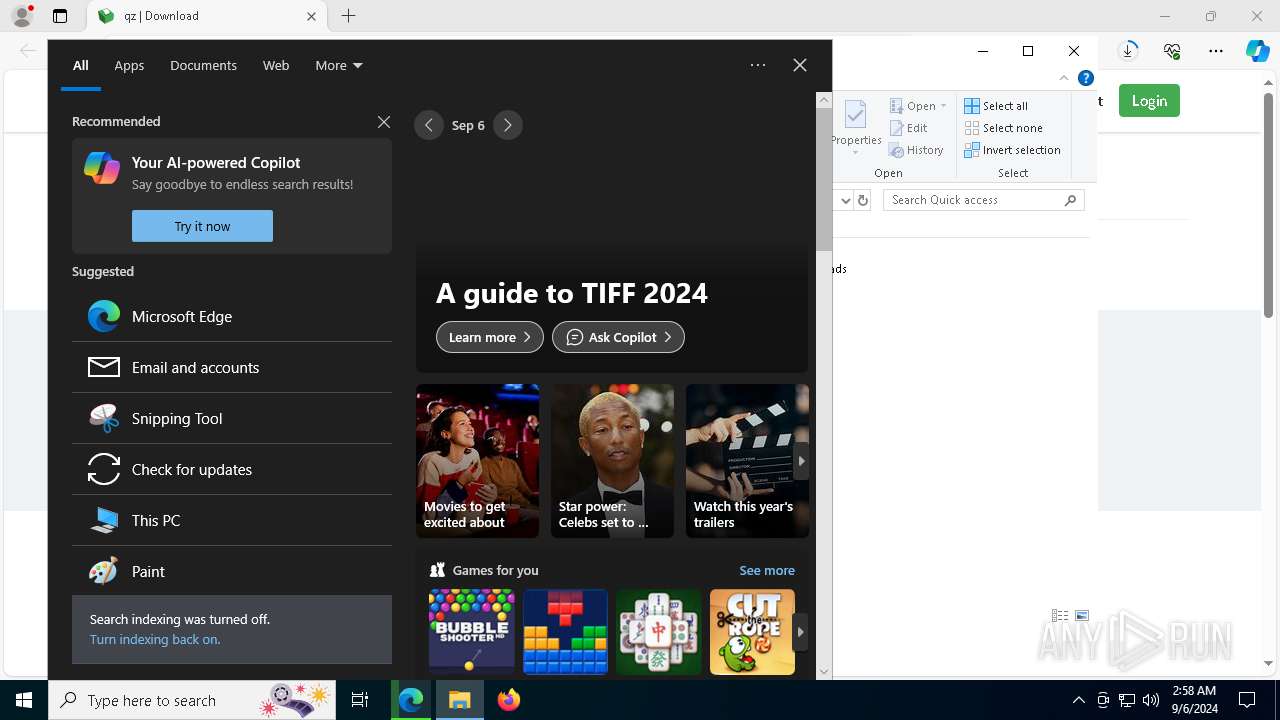
Task: Click Learn more about TIFF 2024
Action: 490,337
